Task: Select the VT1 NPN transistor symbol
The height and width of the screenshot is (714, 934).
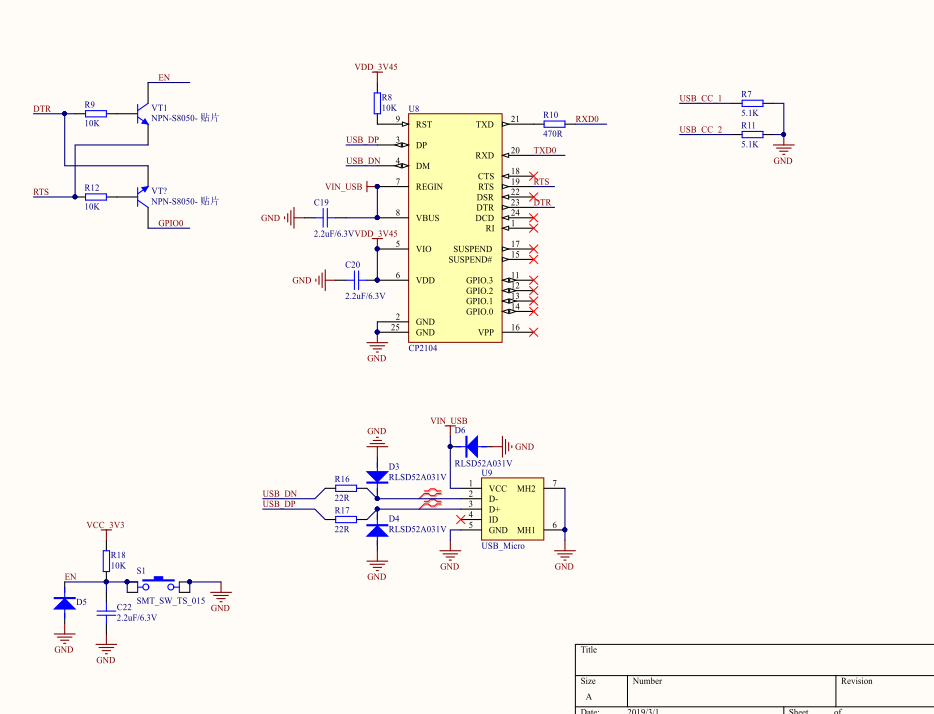Action: coord(142,113)
